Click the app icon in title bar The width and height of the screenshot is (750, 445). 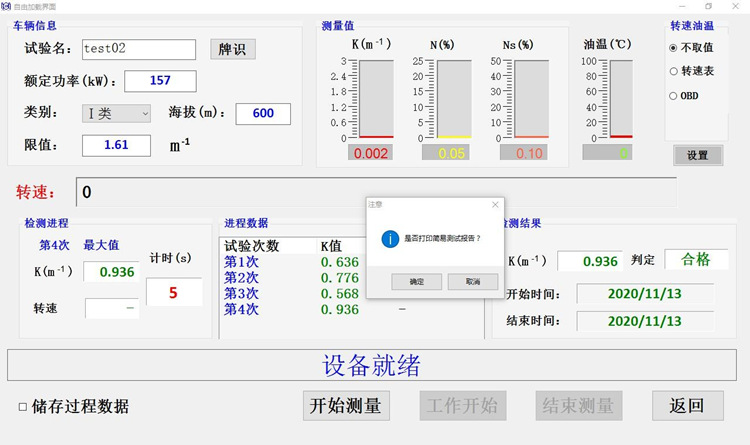[x=6, y=6]
